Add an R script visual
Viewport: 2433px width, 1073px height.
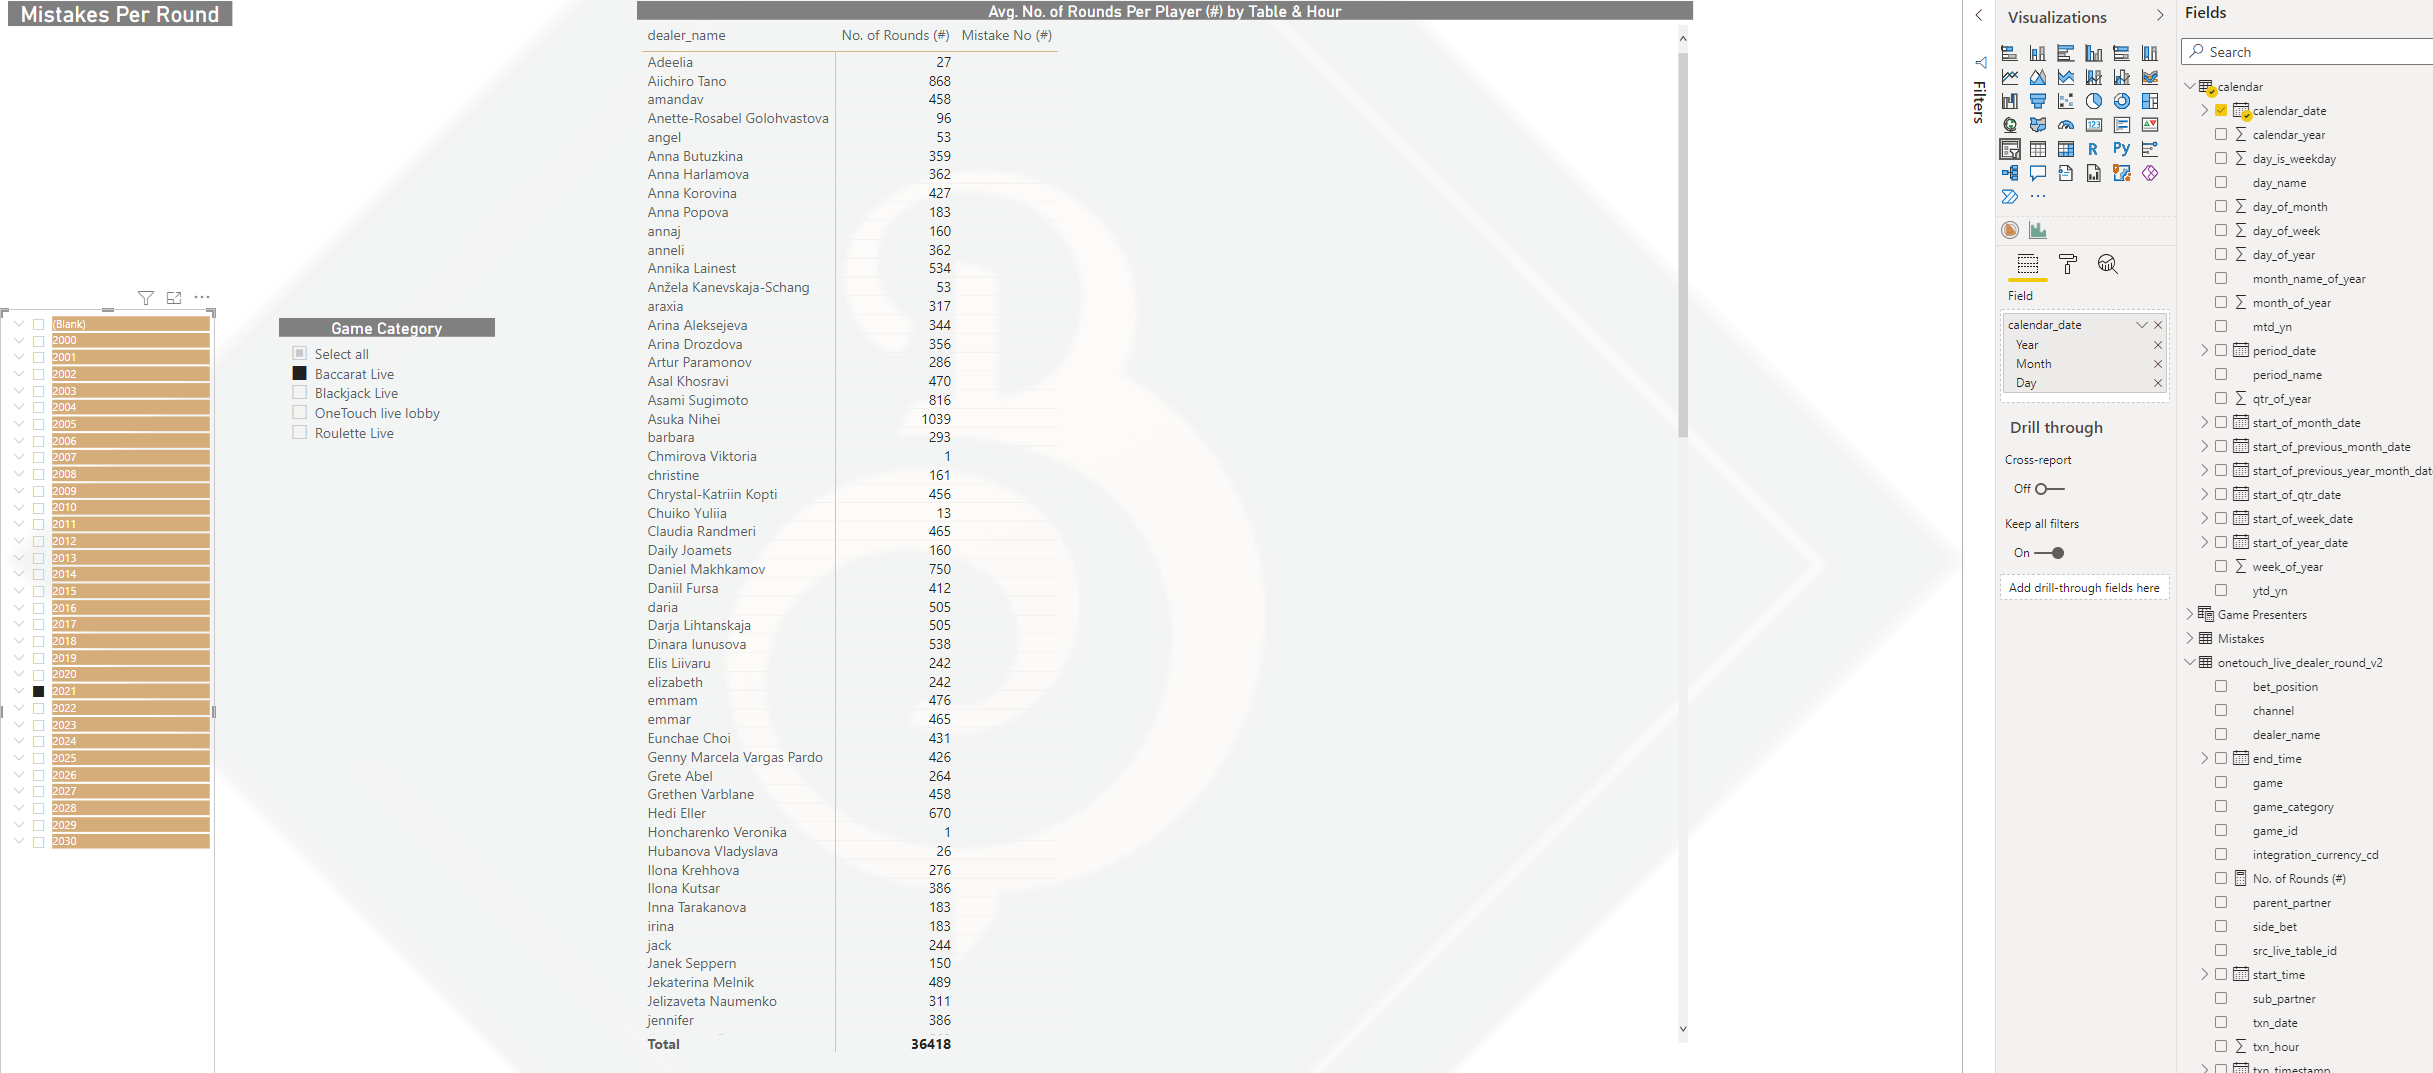click(x=2093, y=149)
